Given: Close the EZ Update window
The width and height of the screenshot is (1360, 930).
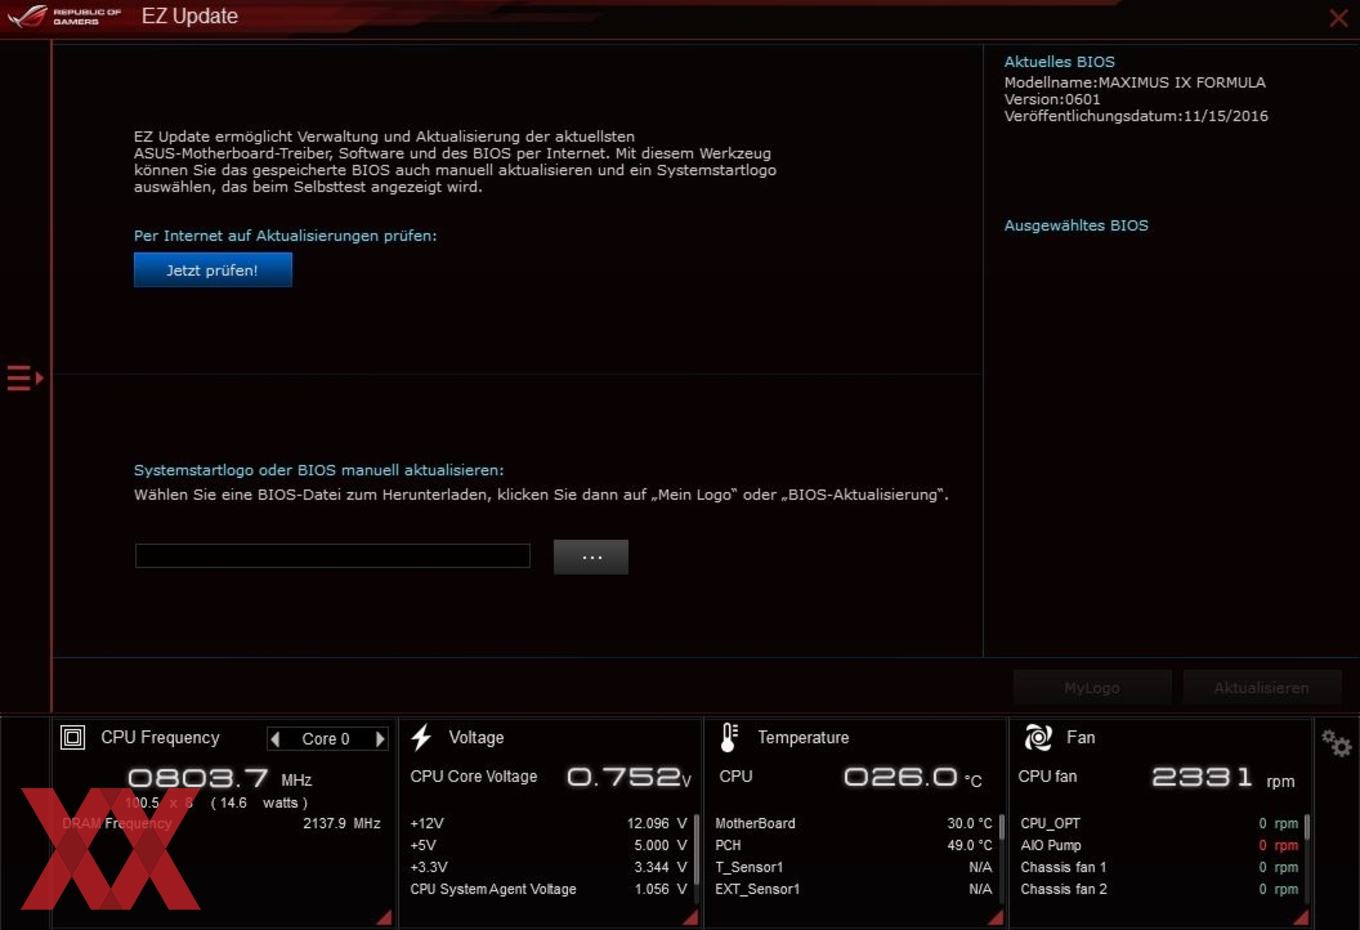Looking at the screenshot, I should point(1338,18).
